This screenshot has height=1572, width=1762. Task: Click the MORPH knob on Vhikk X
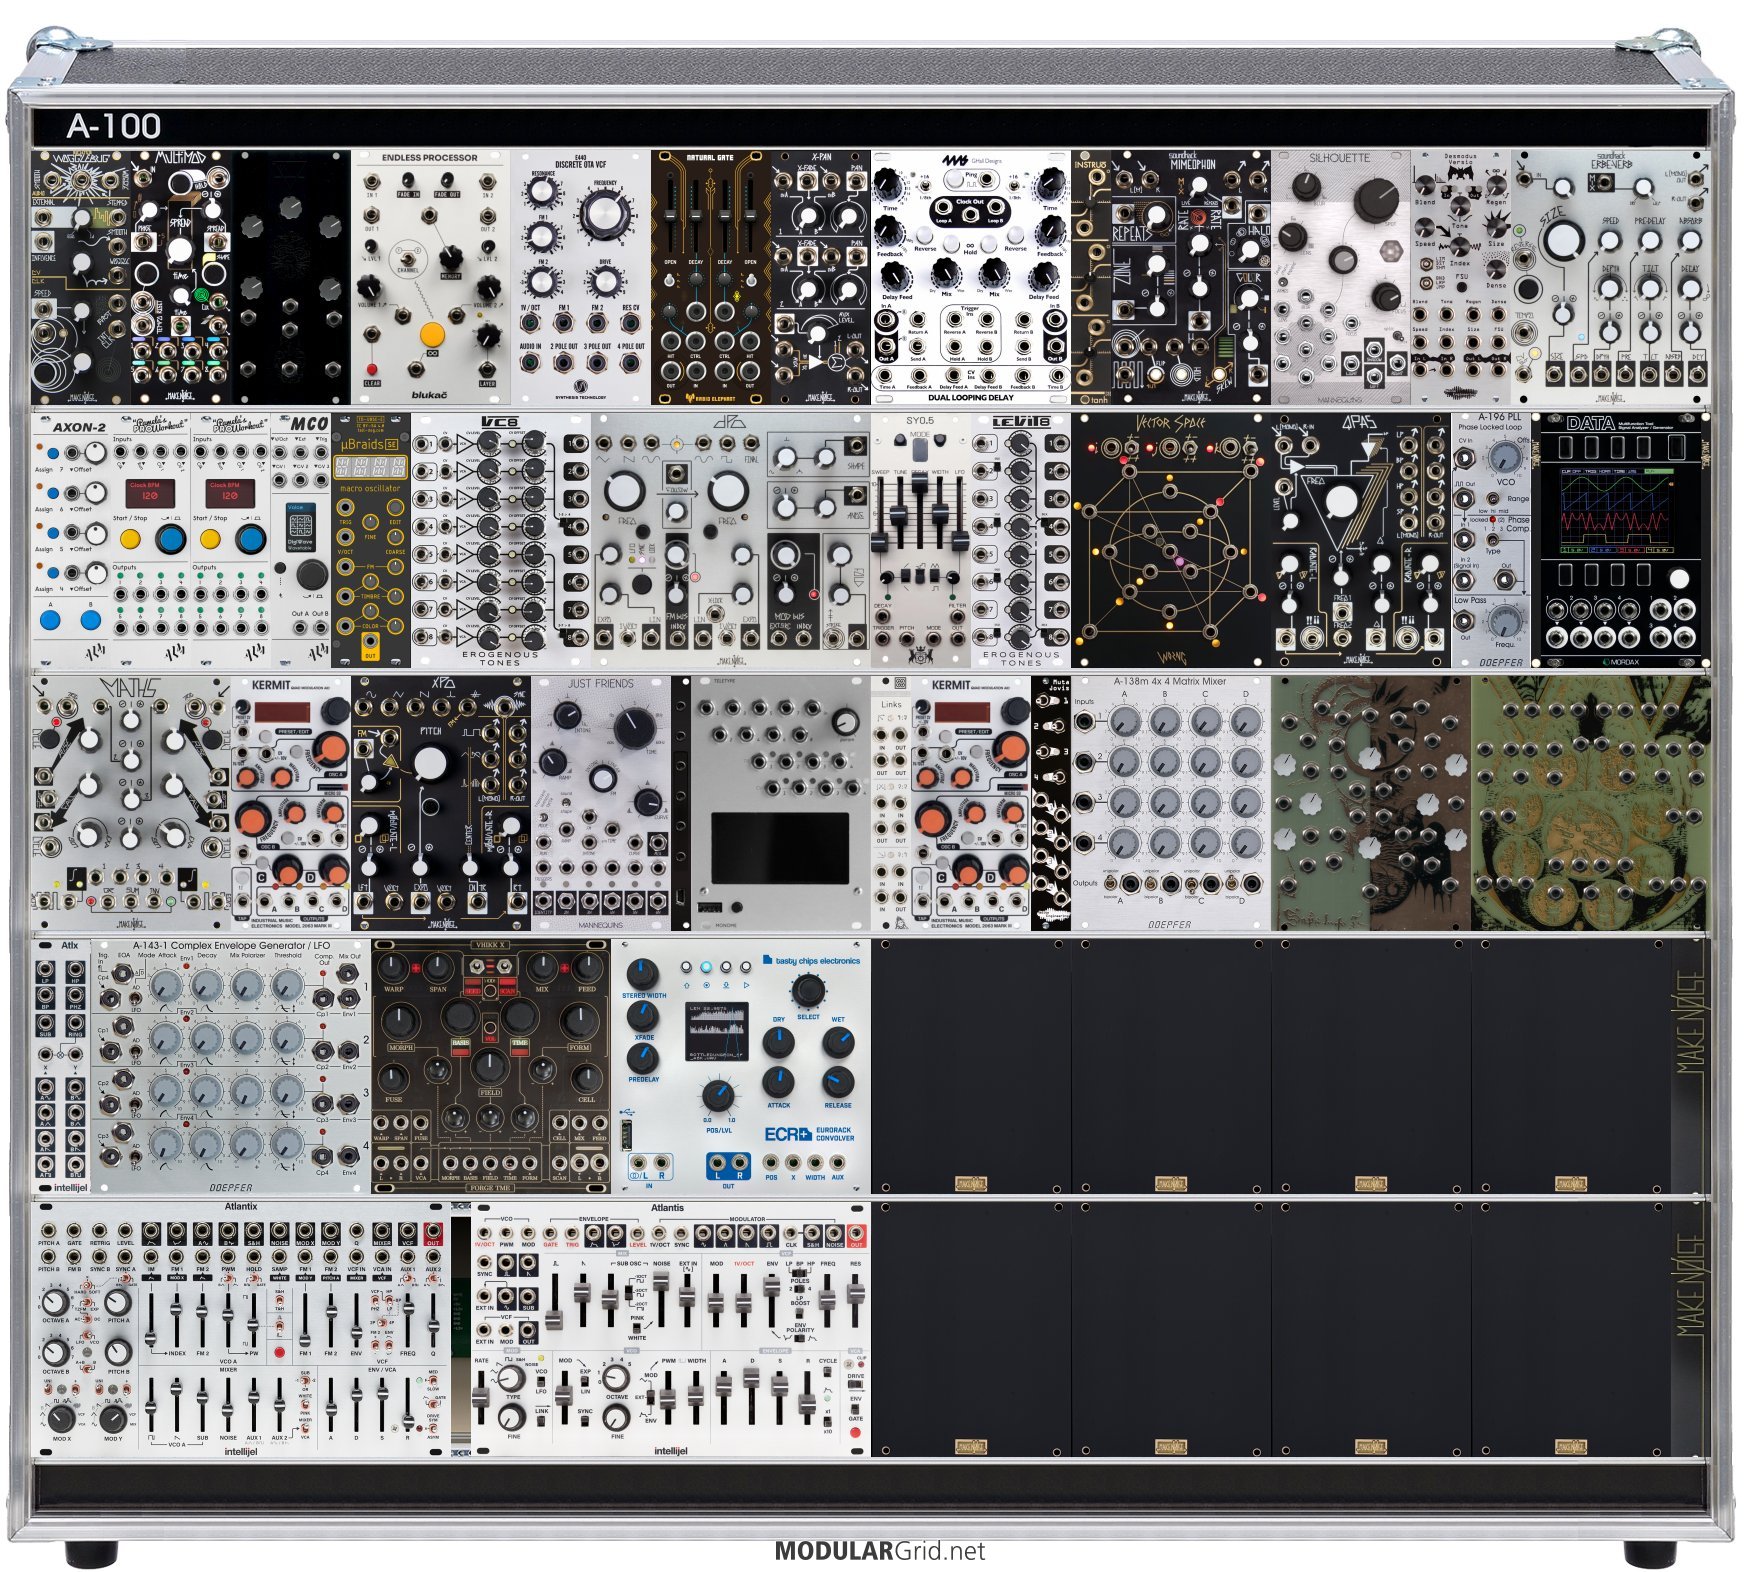coord(401,1020)
